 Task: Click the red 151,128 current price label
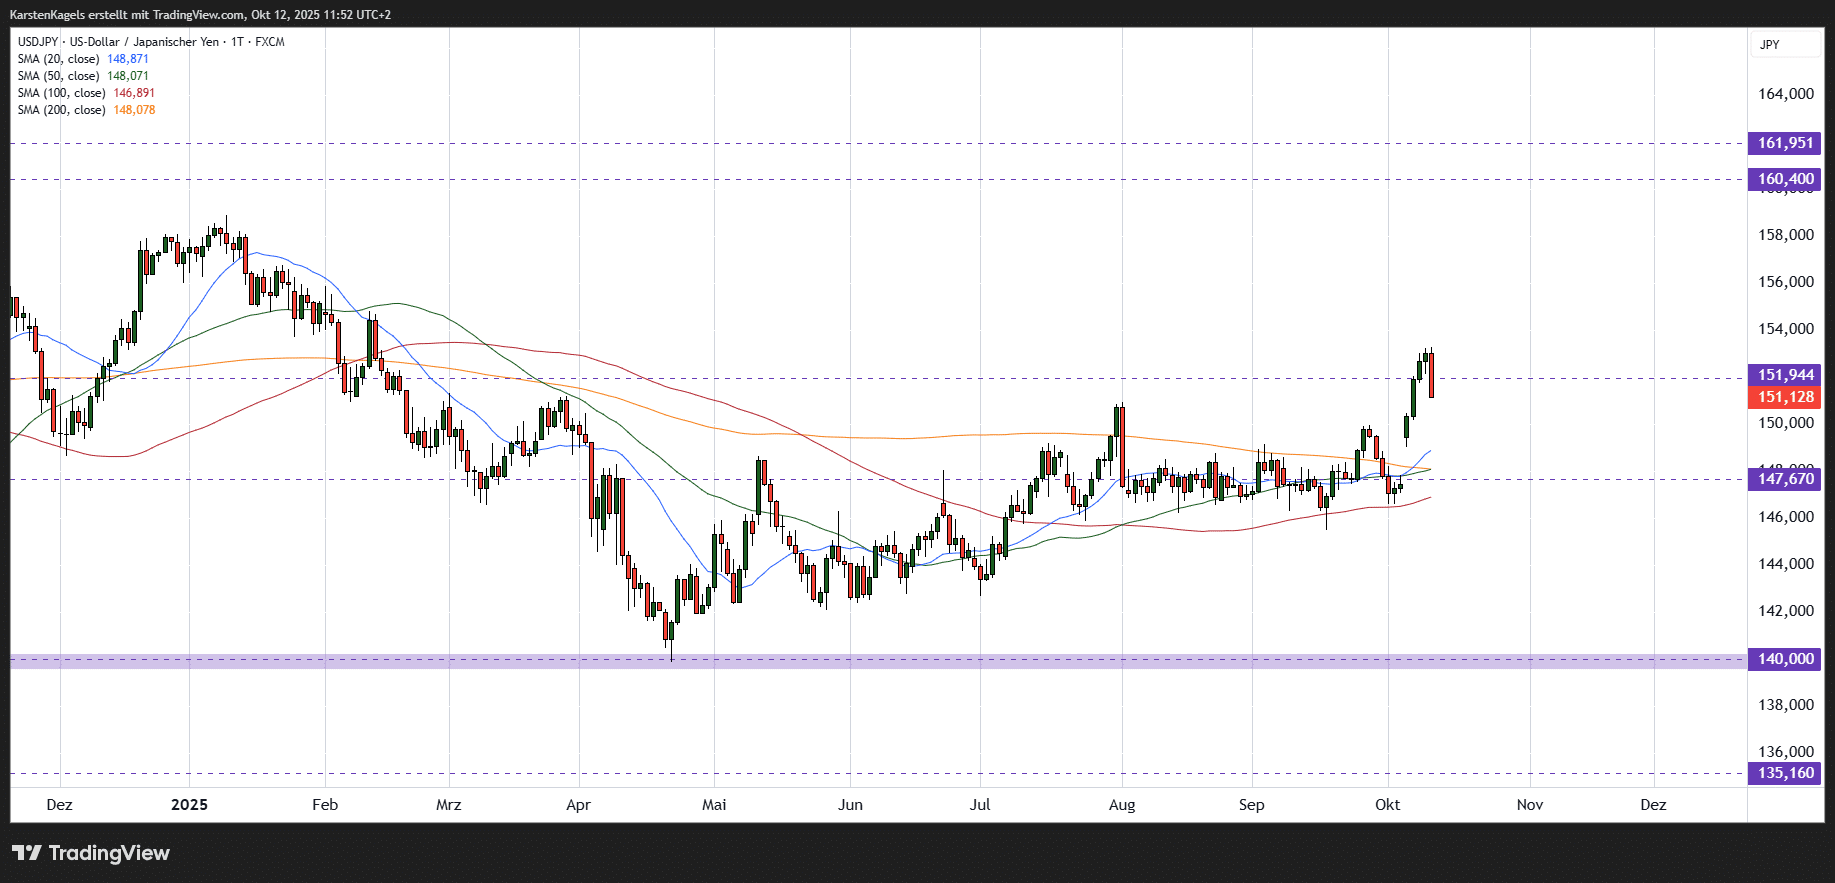click(1785, 397)
